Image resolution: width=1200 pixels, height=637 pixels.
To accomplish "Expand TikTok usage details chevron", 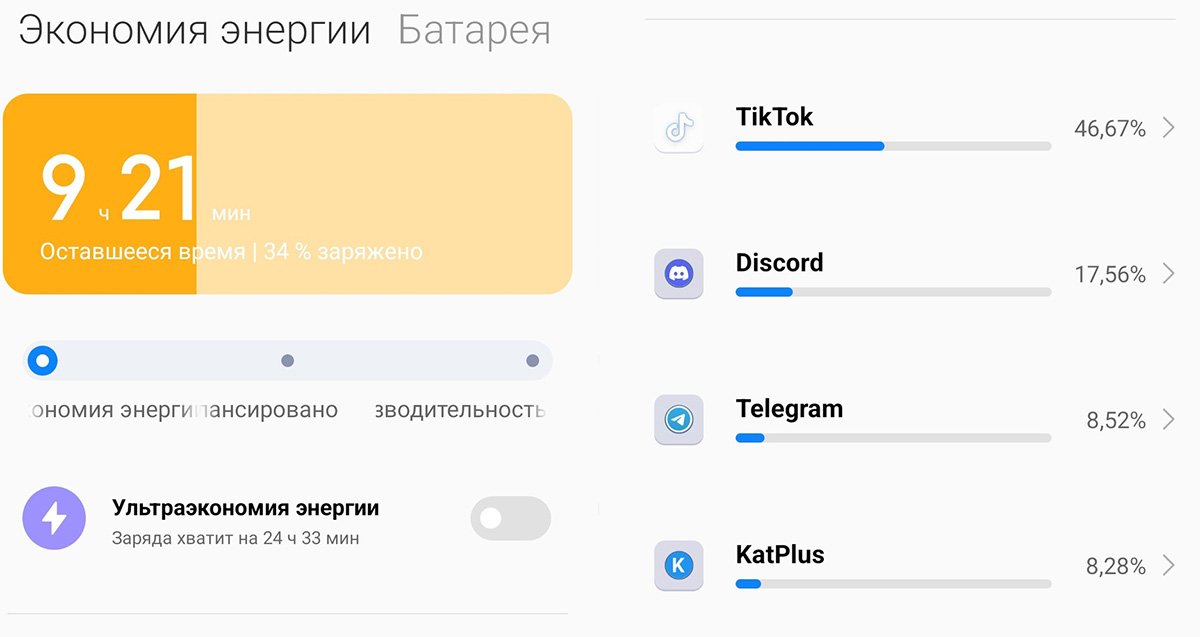I will 1168,128.
